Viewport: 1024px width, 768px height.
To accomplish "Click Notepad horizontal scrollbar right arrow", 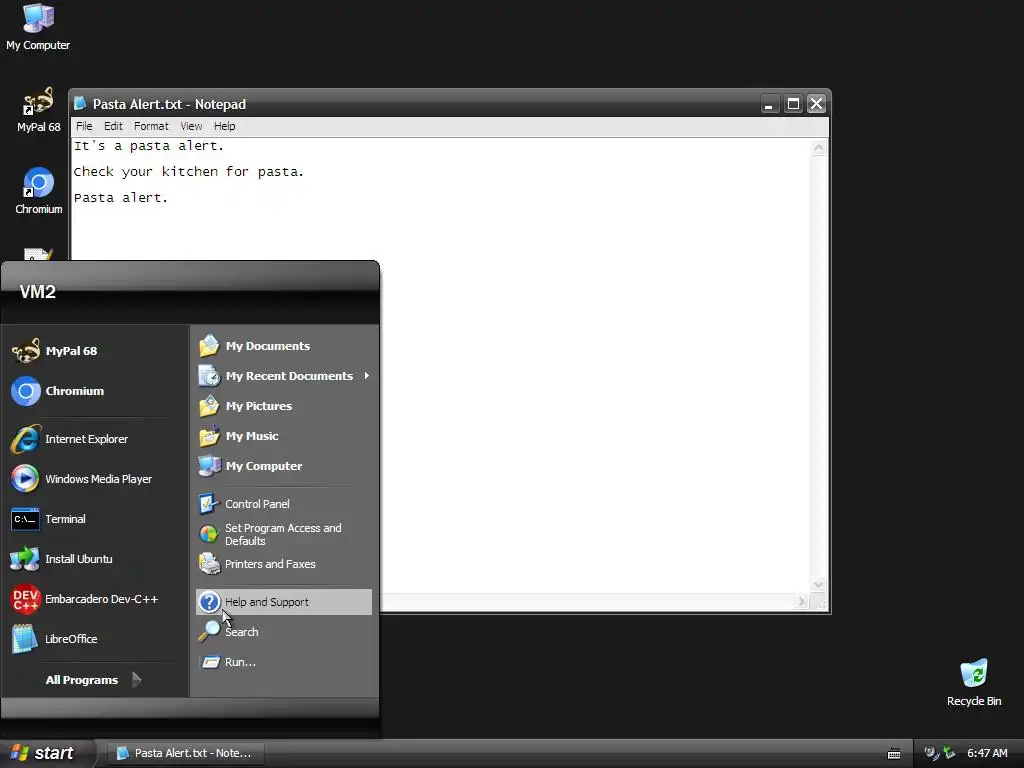I will pos(801,601).
